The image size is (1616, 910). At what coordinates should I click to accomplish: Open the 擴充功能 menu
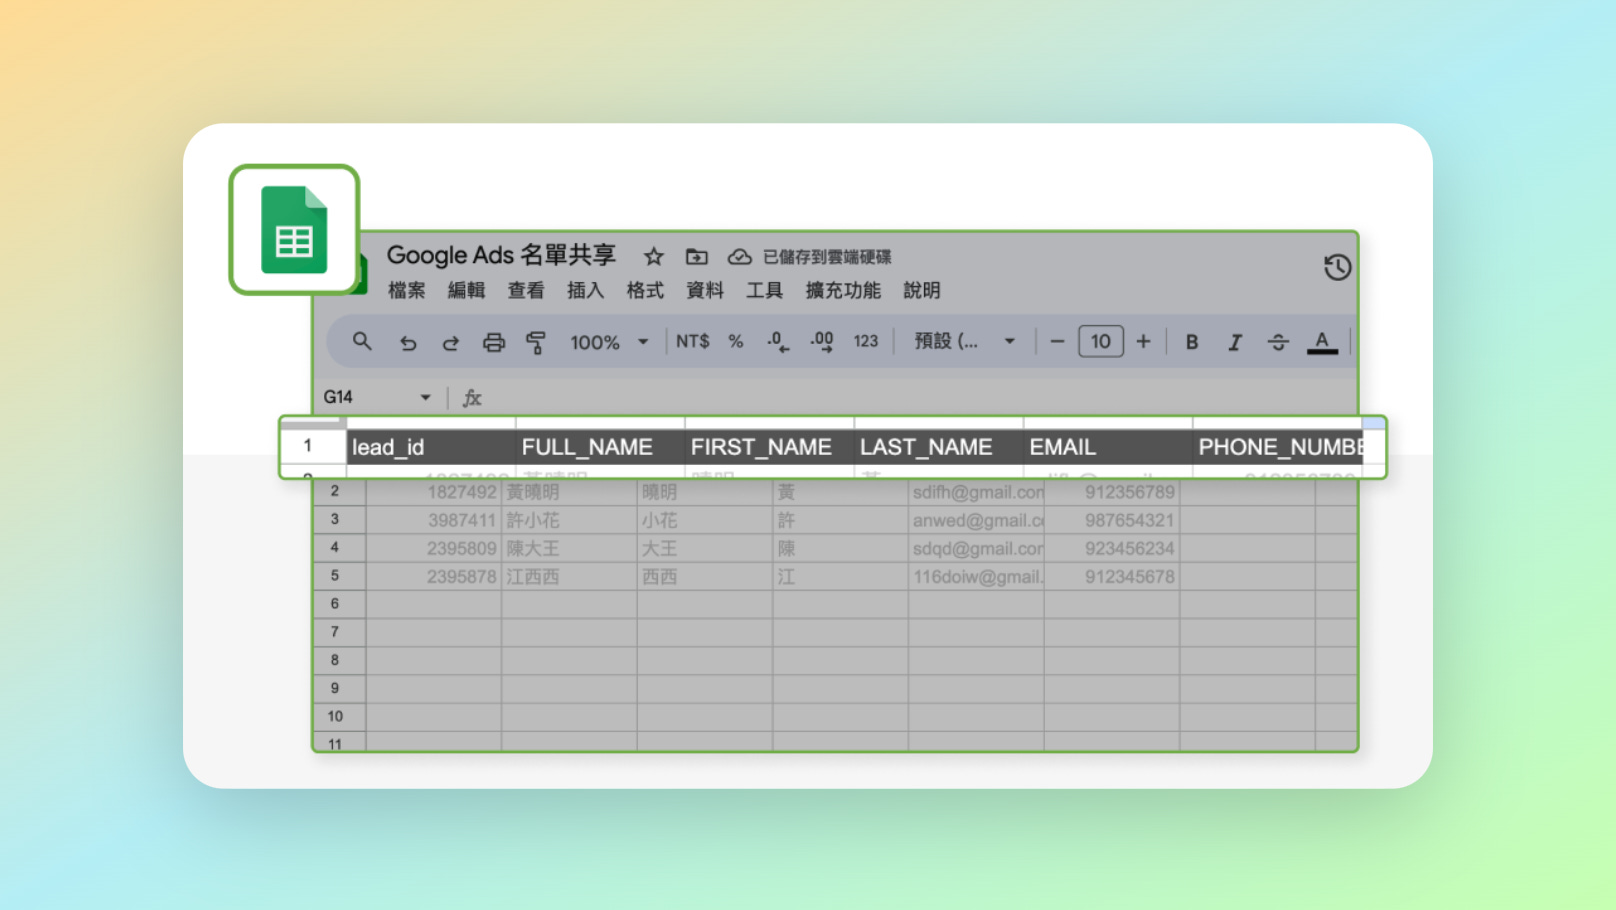tap(843, 290)
